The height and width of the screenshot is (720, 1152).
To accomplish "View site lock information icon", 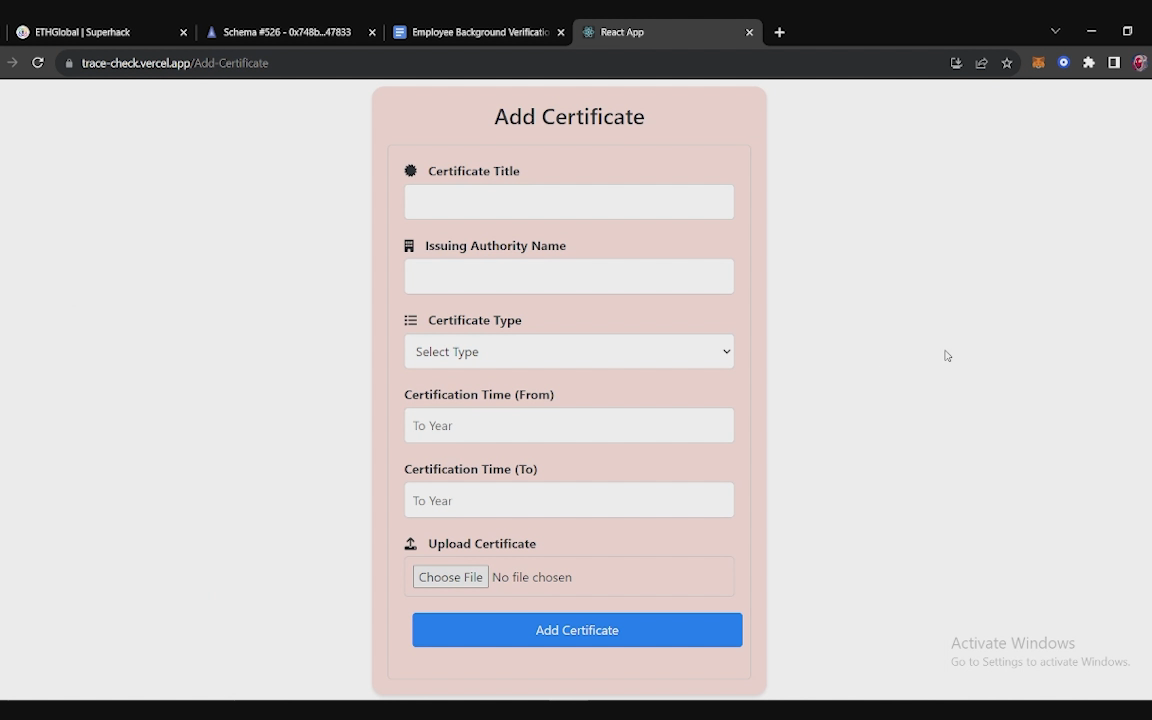I will coord(69,63).
